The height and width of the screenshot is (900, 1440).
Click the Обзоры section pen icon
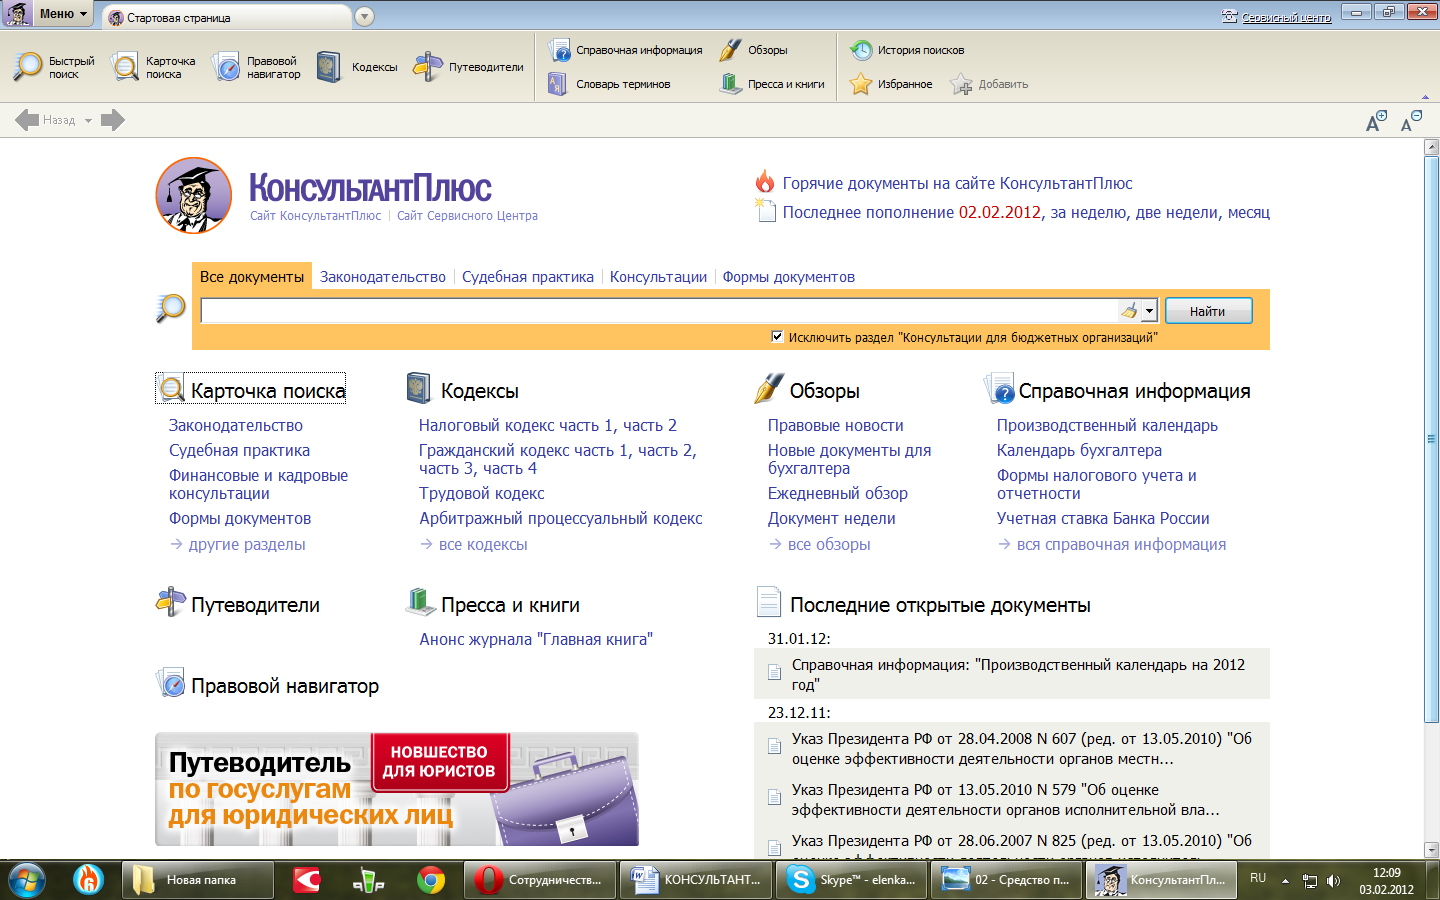pos(769,388)
